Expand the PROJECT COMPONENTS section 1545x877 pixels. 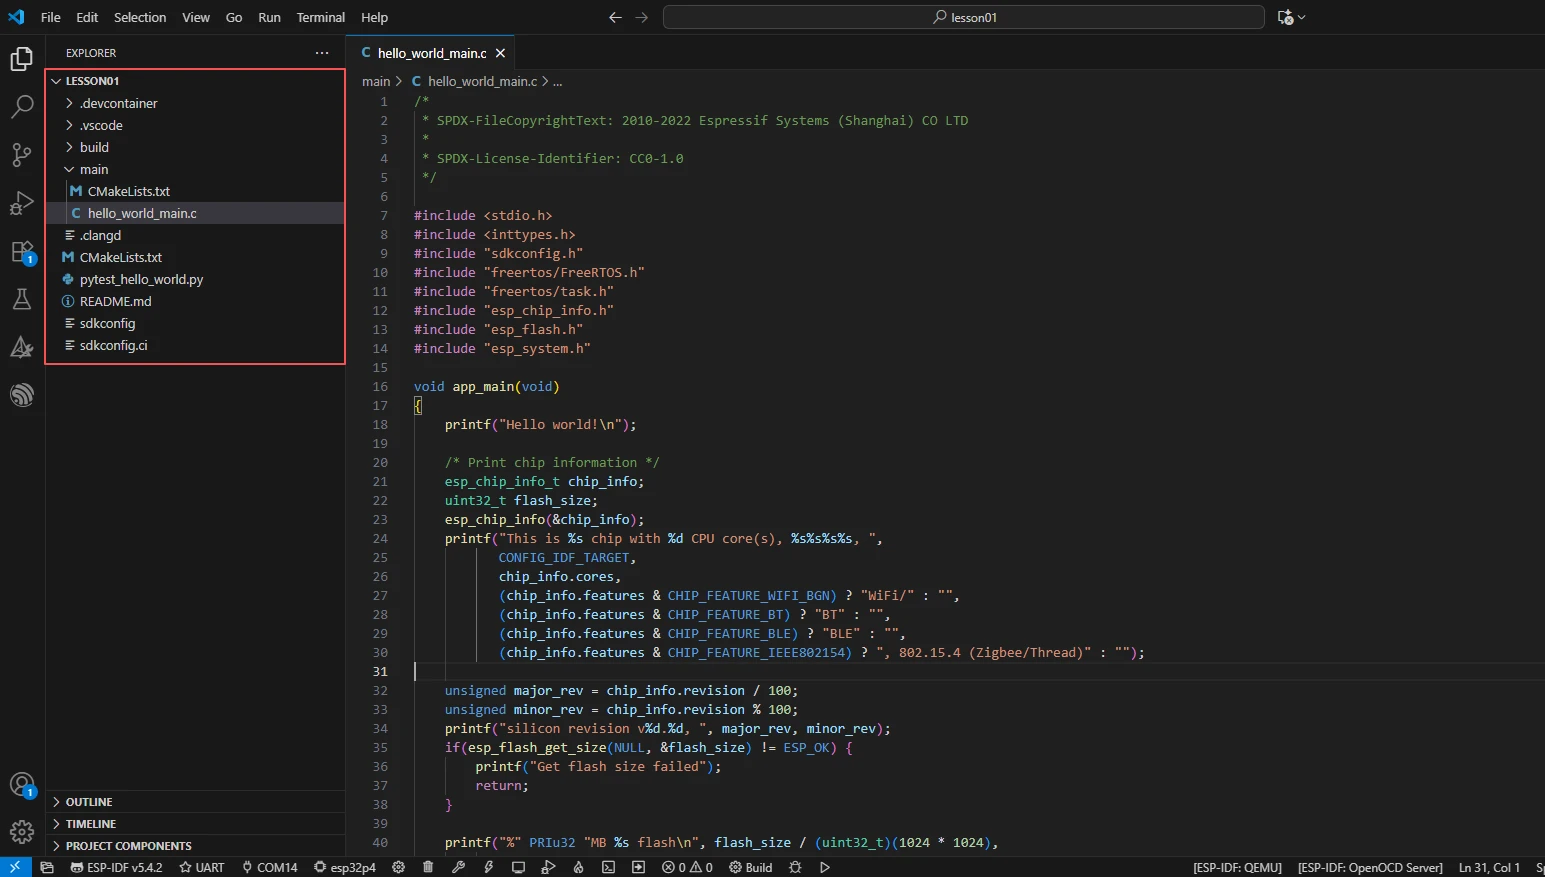click(128, 846)
